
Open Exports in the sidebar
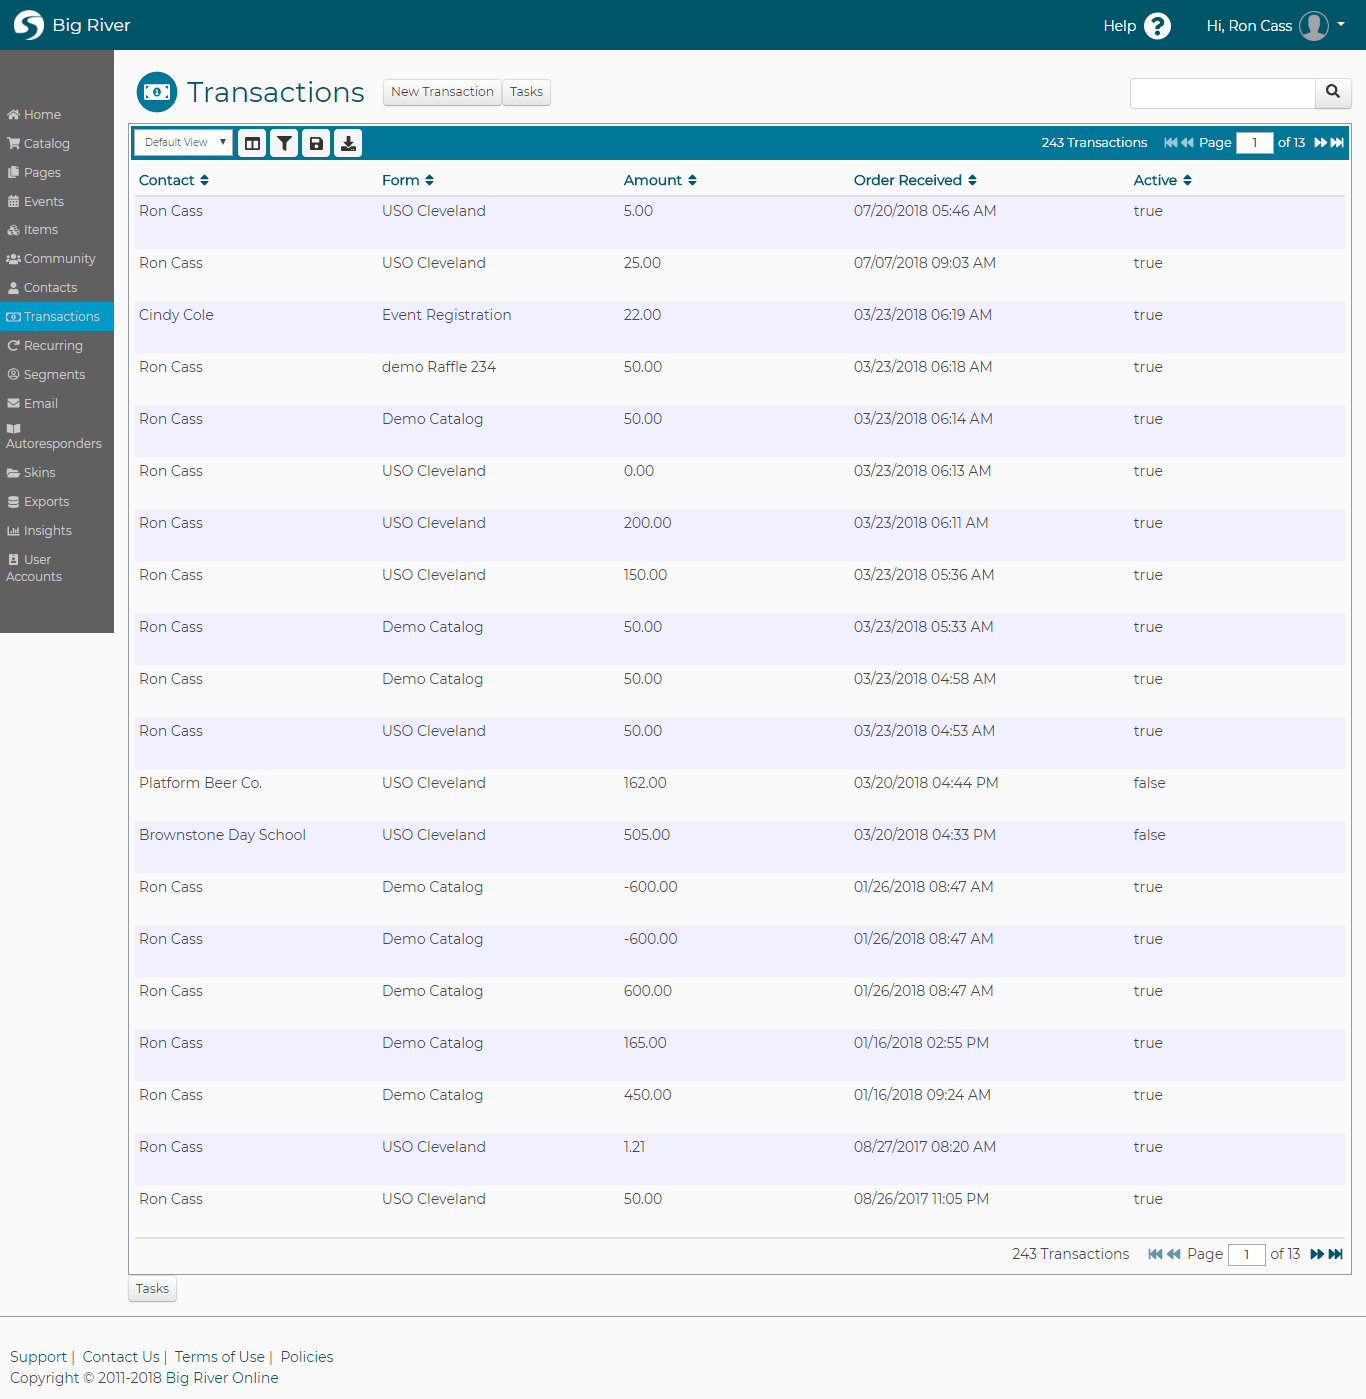[x=57, y=502]
